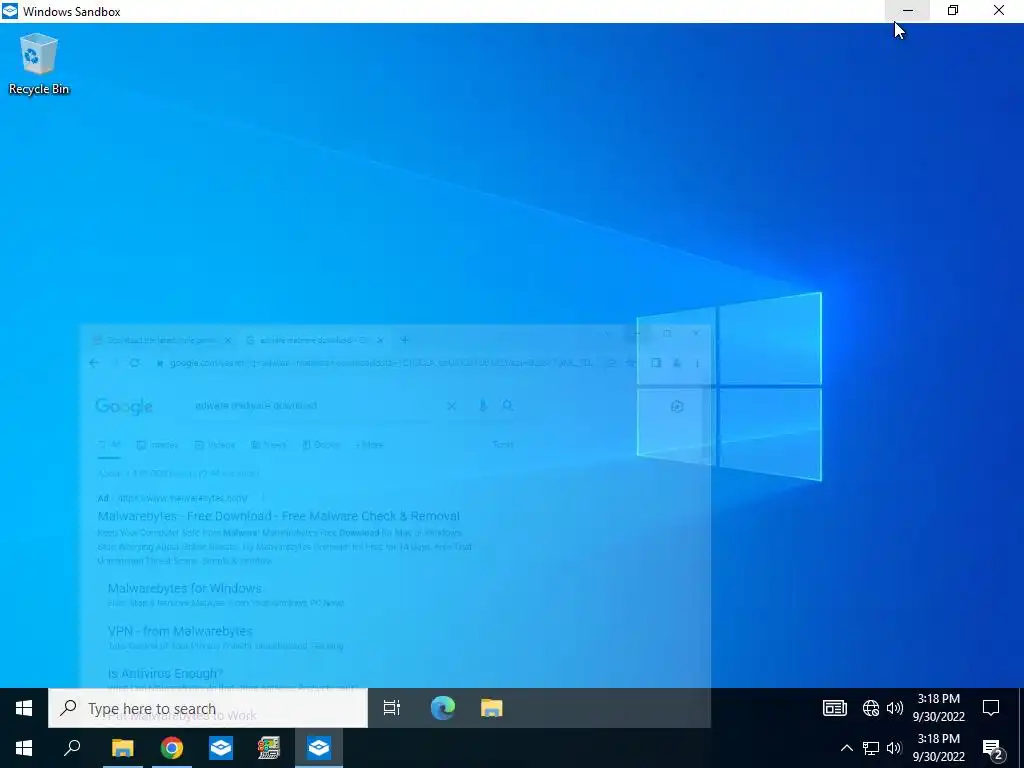The width and height of the screenshot is (1024, 768).
Task: Open the host volume speaker icon
Action: tap(894, 748)
